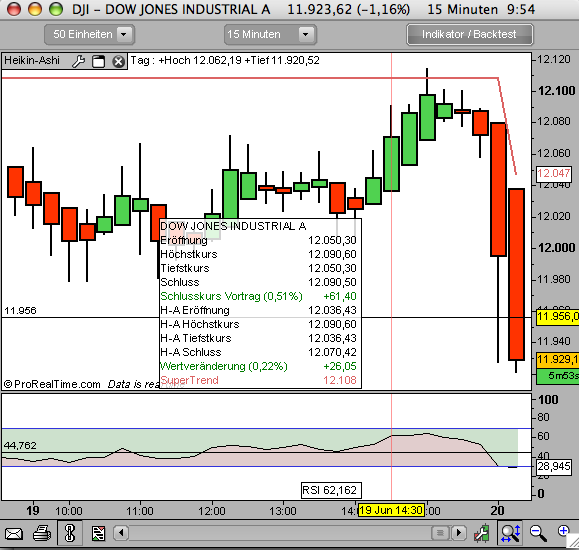Click the 44,762 RSI level label
The image size is (579, 550).
pyautogui.click(x=20, y=445)
